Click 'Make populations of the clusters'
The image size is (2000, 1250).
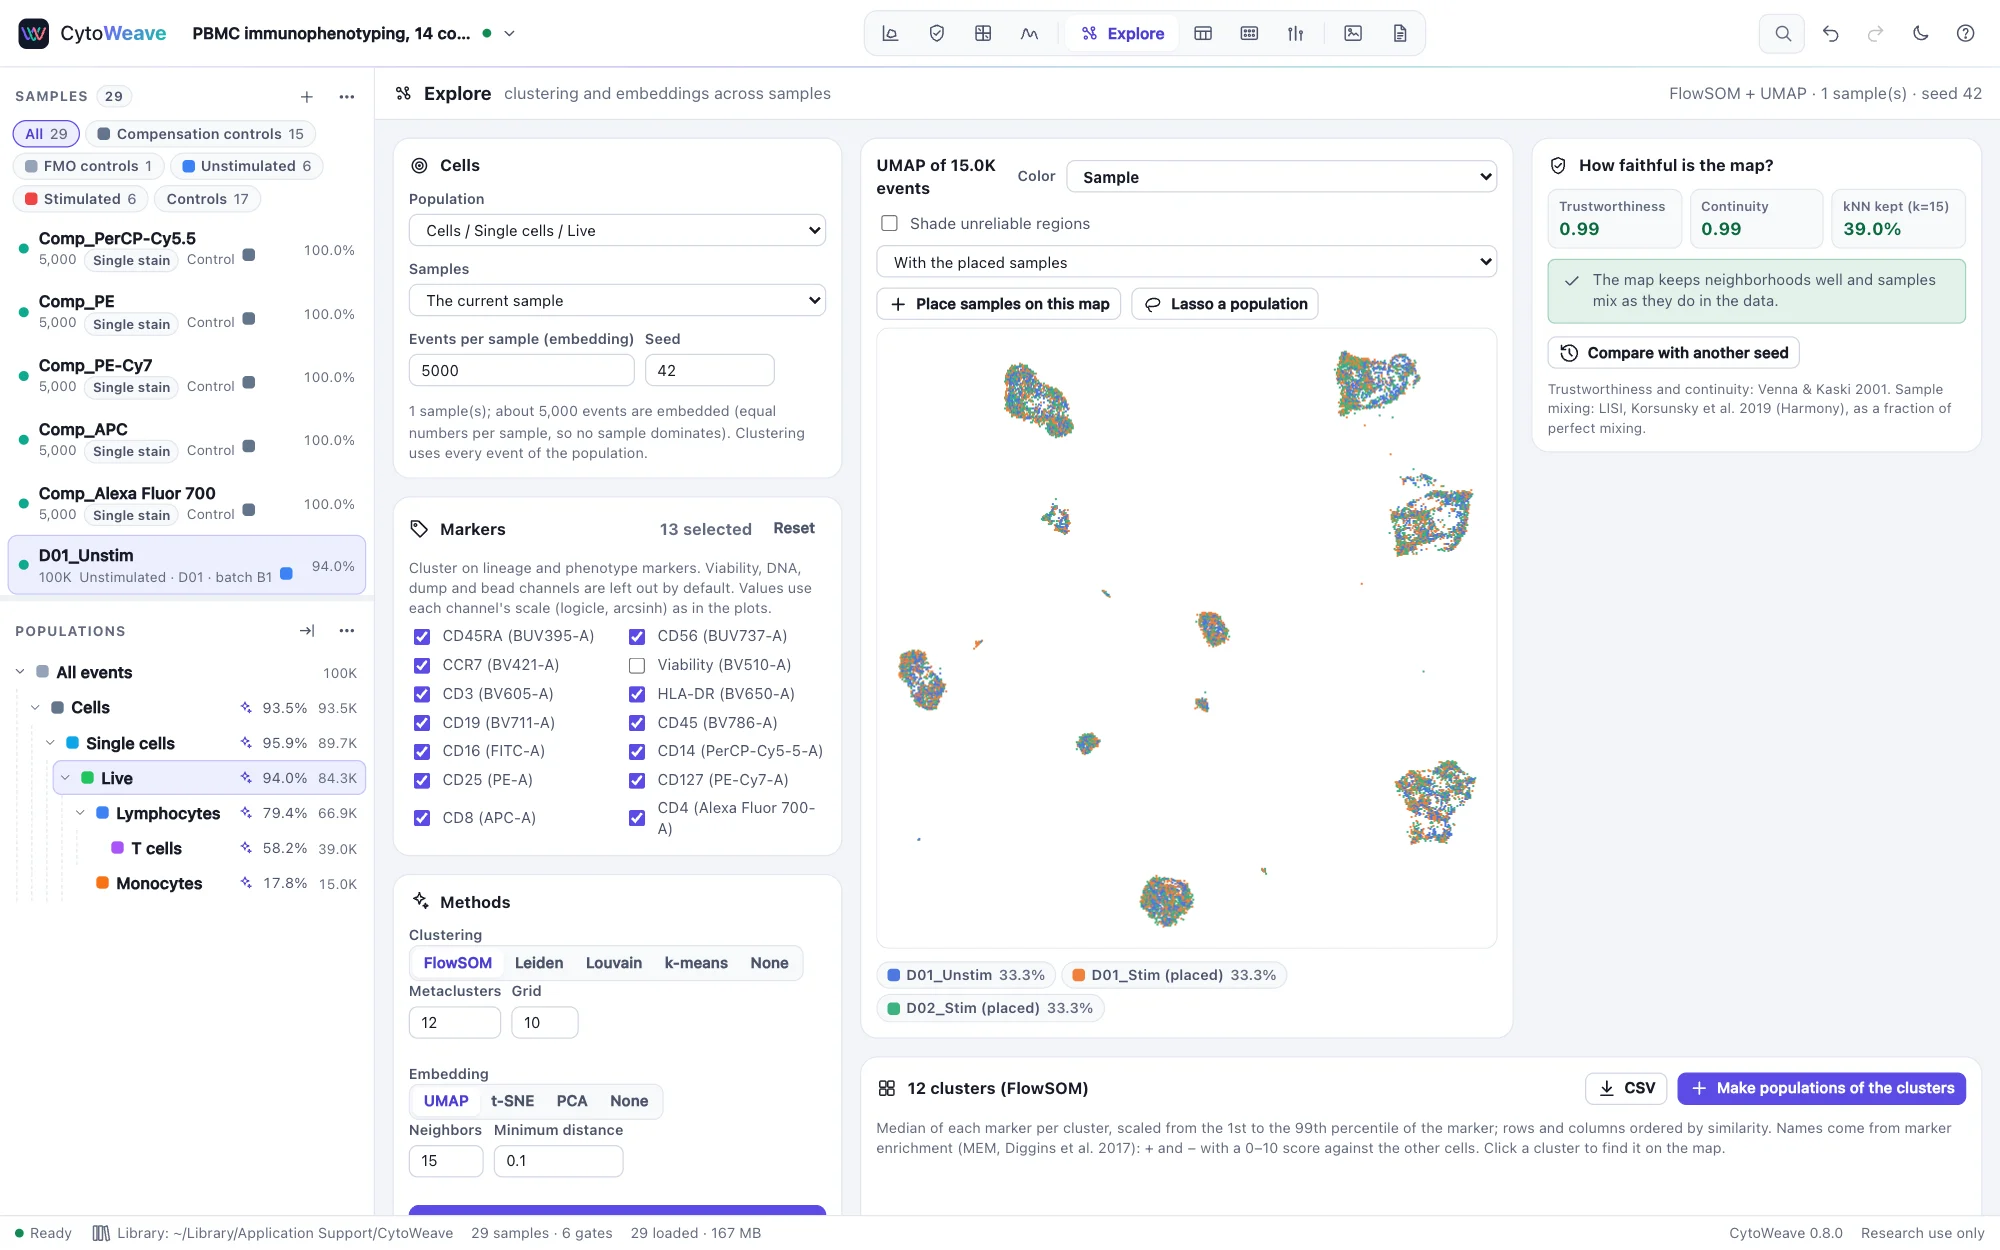[x=1822, y=1088]
